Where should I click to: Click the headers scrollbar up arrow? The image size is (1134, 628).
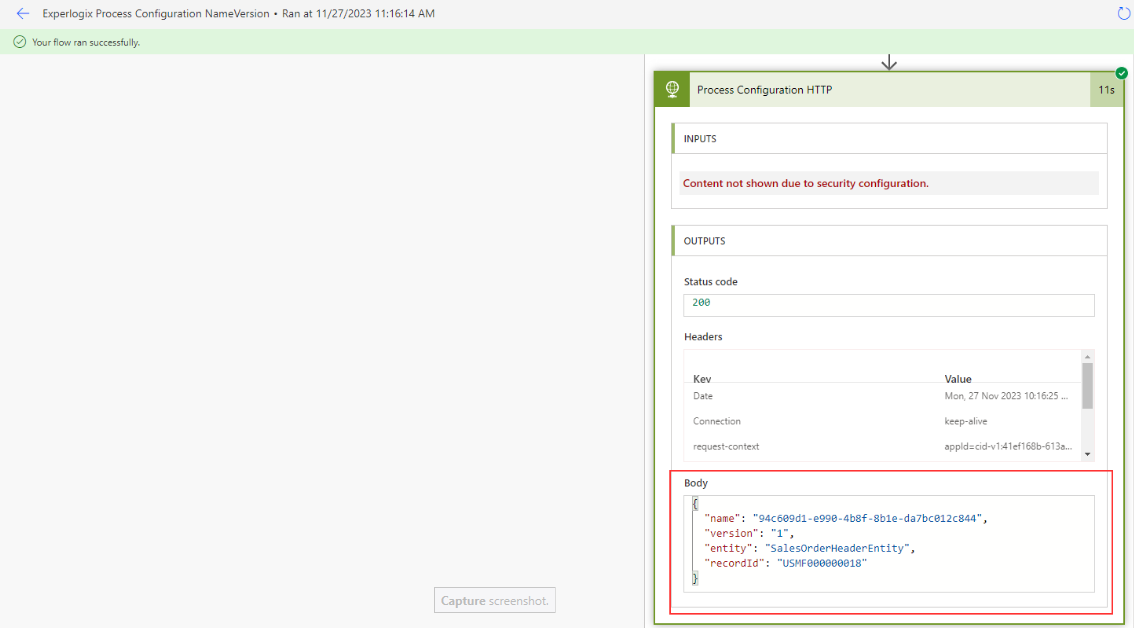click(1088, 356)
